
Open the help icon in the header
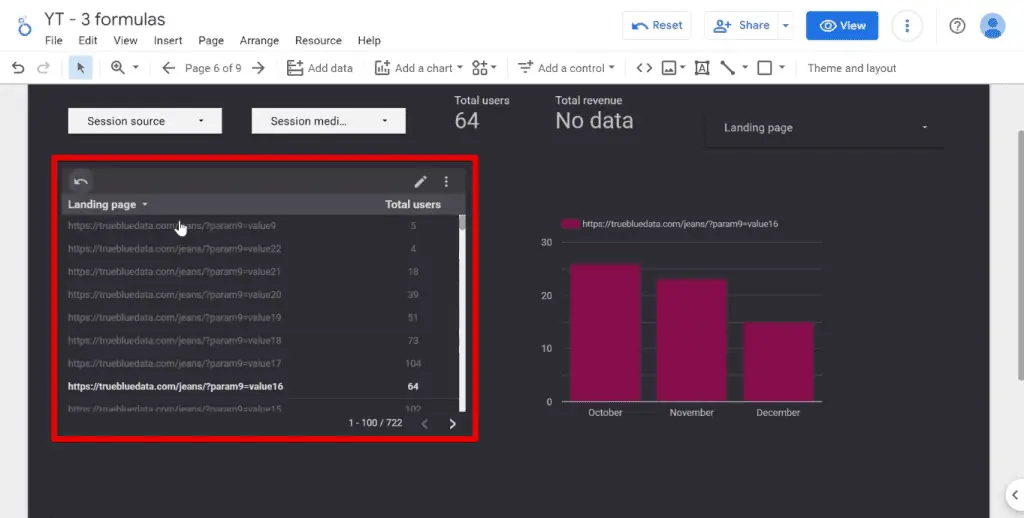click(x=957, y=26)
